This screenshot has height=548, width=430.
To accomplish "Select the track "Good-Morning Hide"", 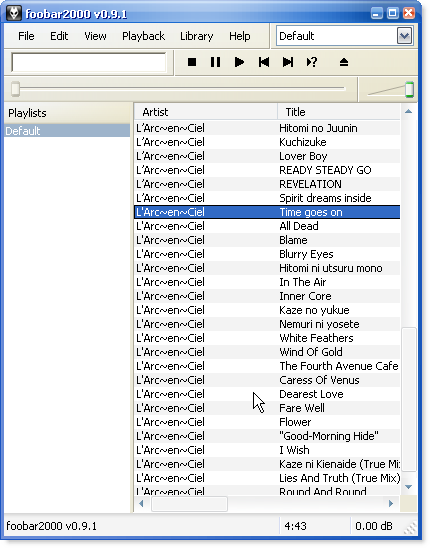I will tap(267, 436).
